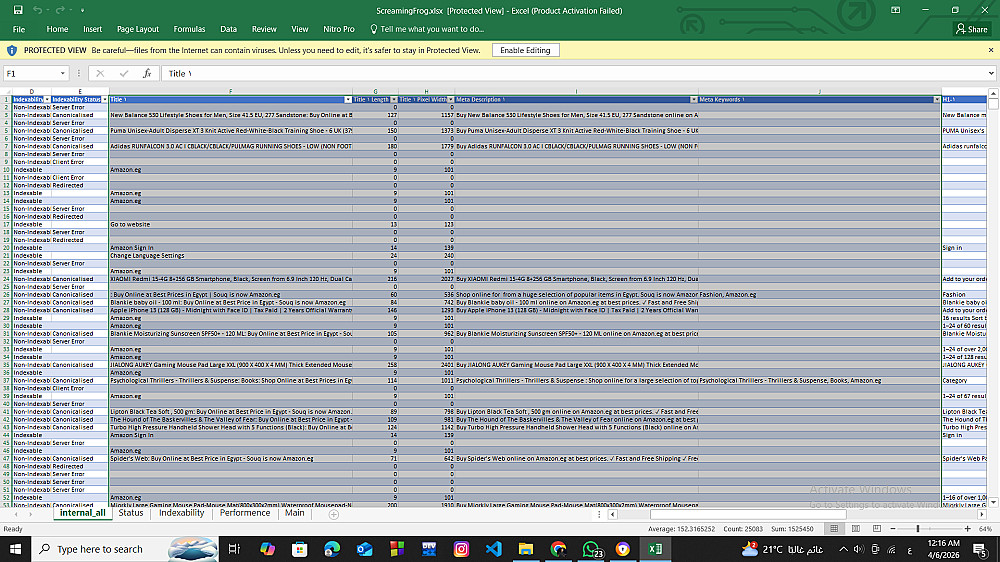Open Instagram from the taskbar

click(x=460, y=549)
